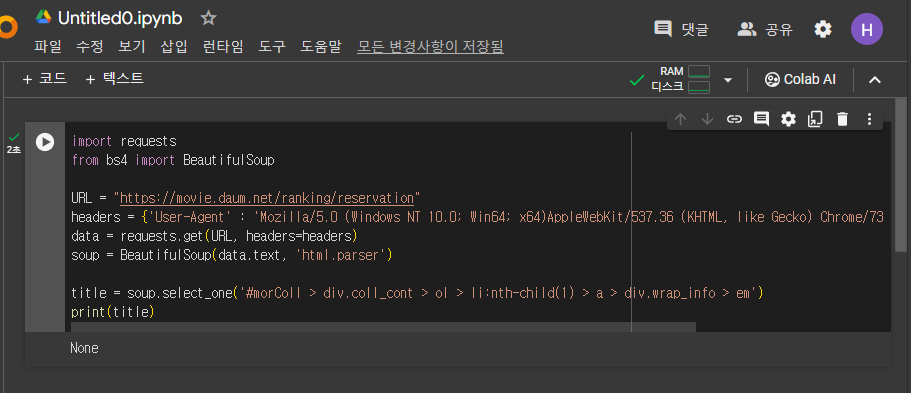911x393 pixels.
Task: Open 도움말 menu
Action: click(321, 47)
